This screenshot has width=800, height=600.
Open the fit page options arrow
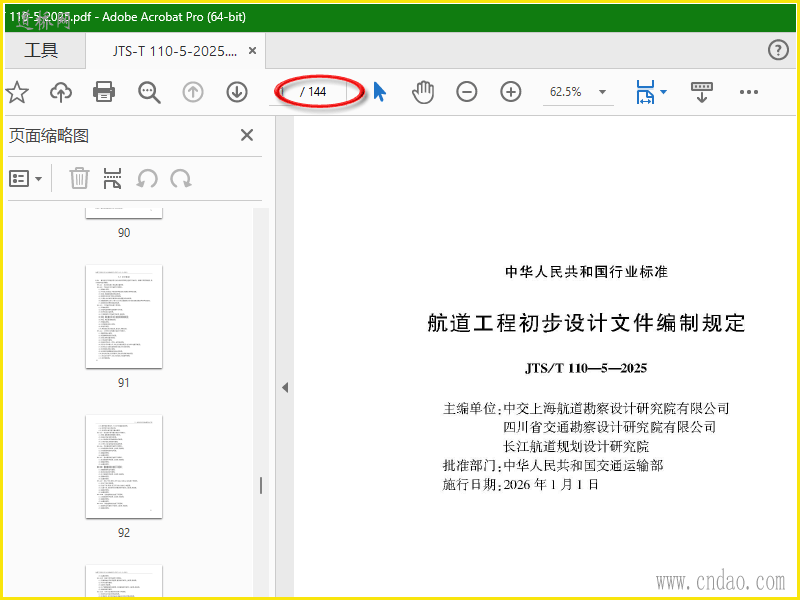[x=663, y=92]
